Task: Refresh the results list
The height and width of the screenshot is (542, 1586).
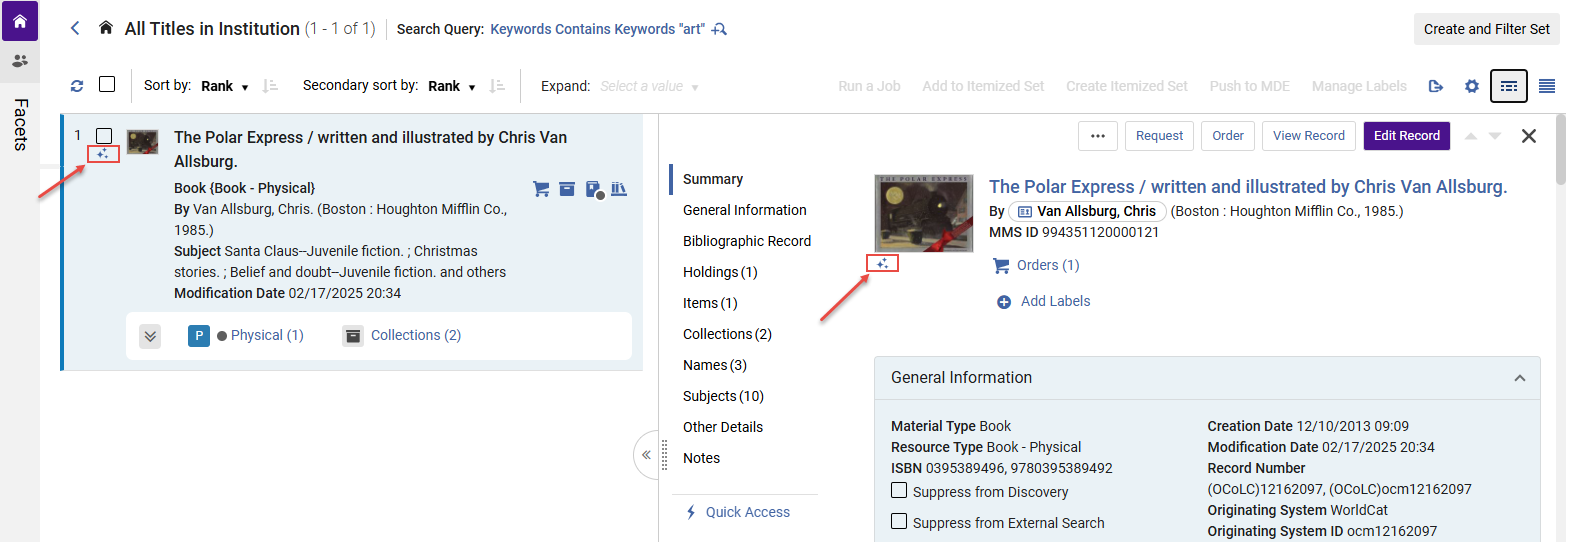Action: (x=77, y=86)
